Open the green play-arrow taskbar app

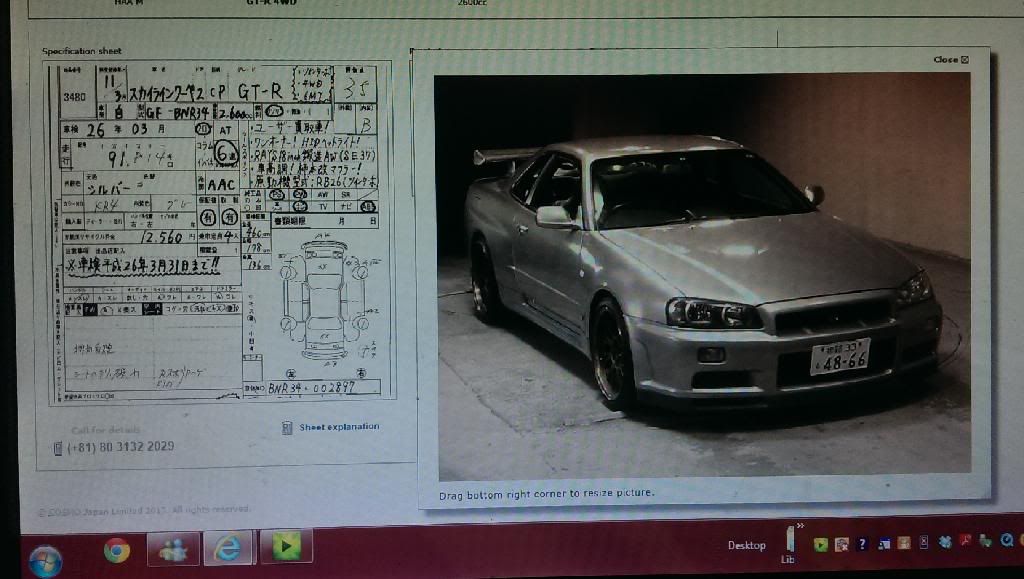286,547
